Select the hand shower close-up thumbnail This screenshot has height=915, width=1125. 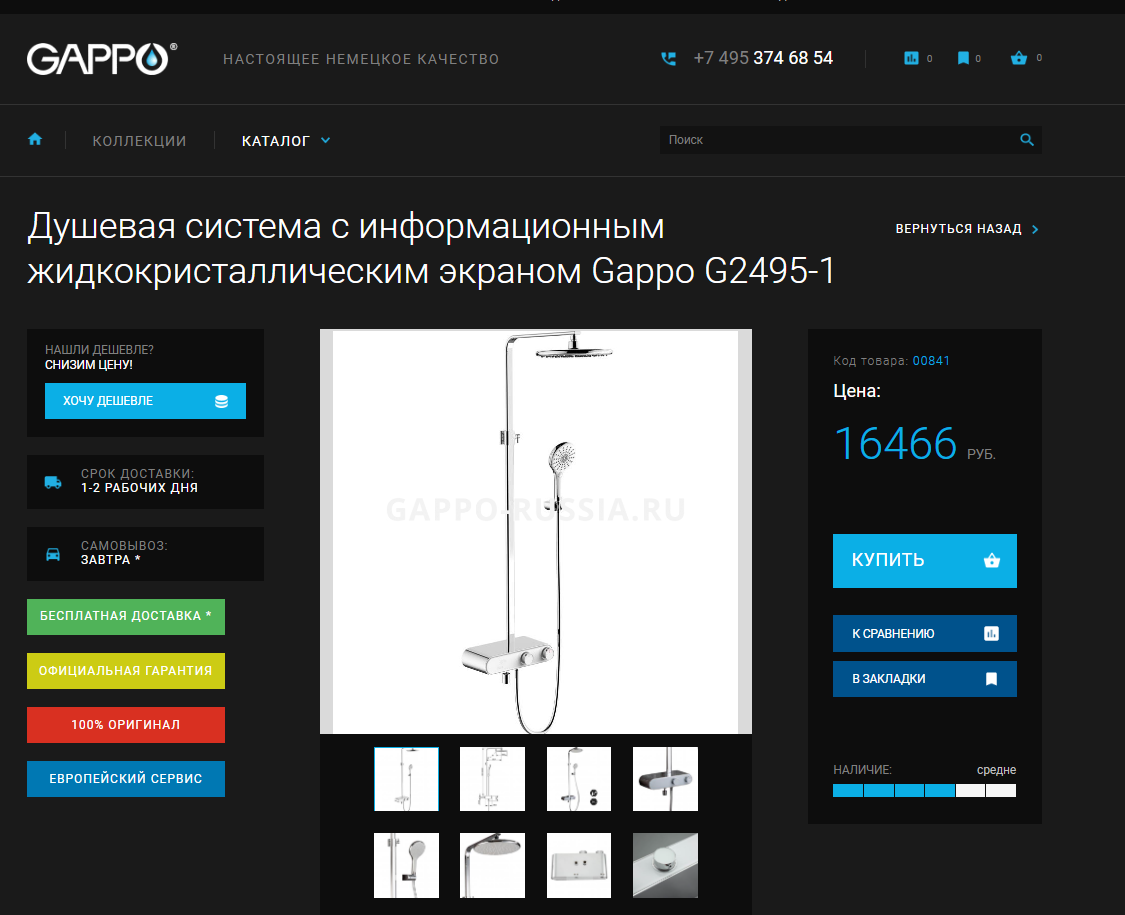click(406, 865)
